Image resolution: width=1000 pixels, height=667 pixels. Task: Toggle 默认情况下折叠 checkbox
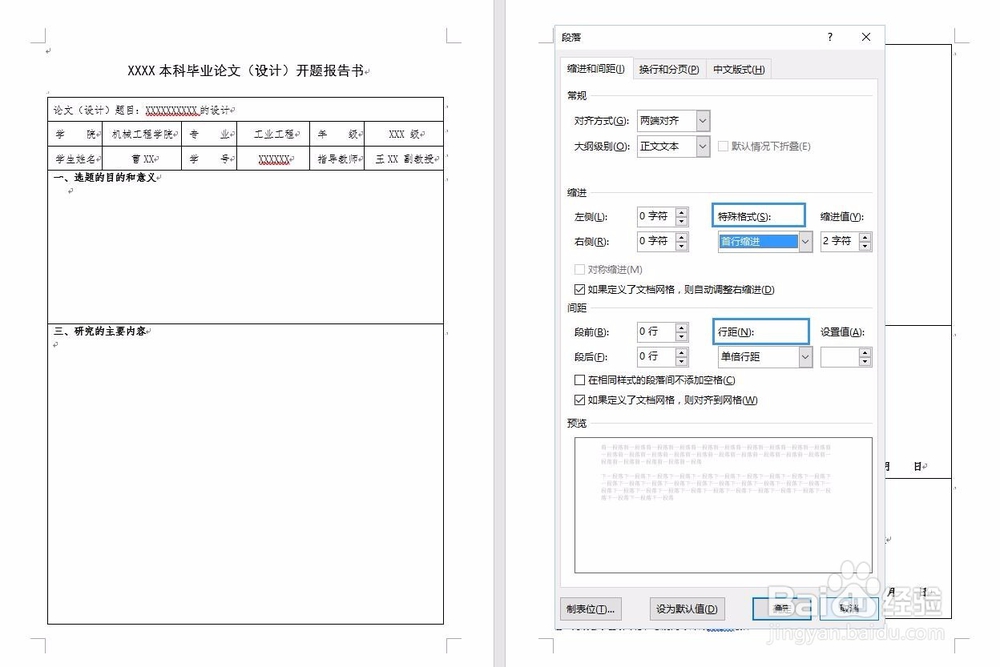723,146
